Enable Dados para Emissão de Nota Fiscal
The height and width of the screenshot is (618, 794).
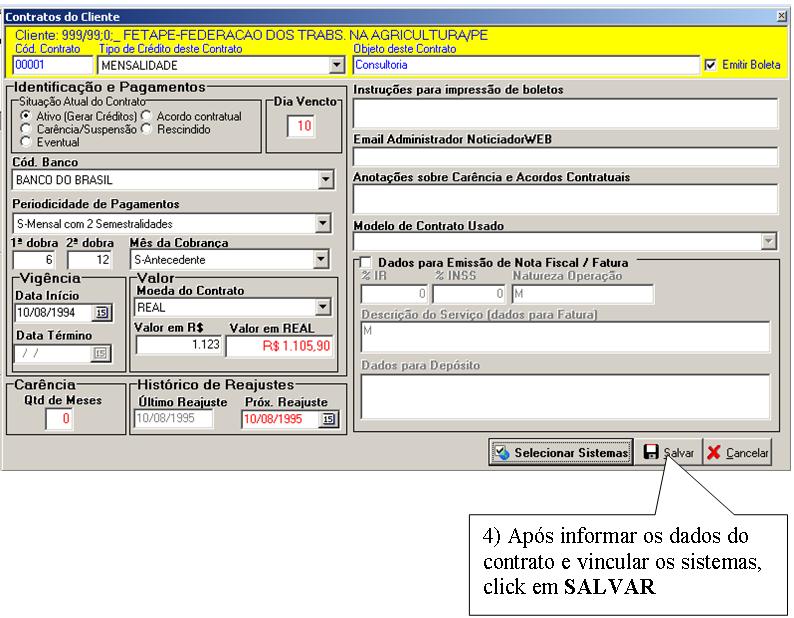click(365, 262)
